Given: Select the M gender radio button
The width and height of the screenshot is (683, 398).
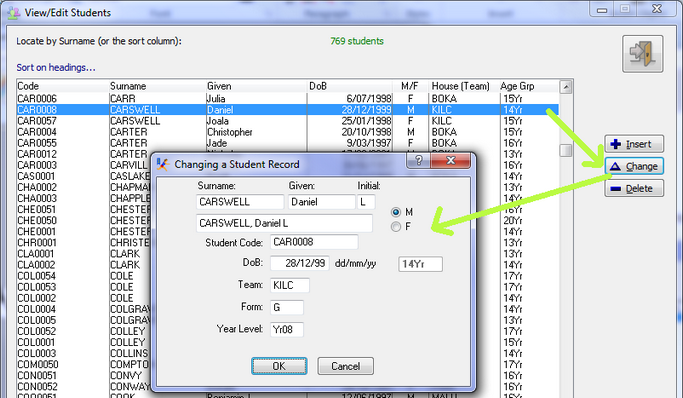Looking at the screenshot, I should point(396,212).
